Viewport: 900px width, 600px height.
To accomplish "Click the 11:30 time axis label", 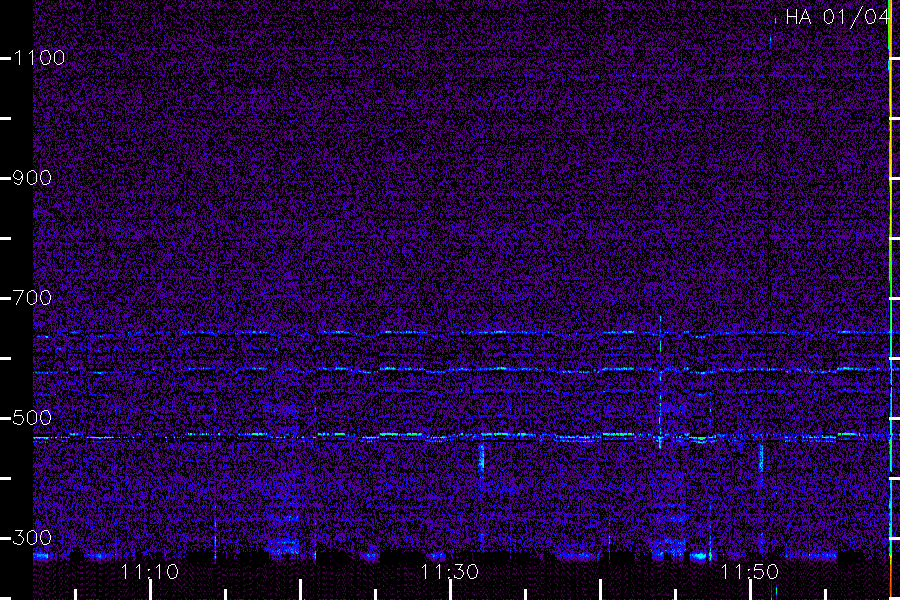I will pyautogui.click(x=449, y=572).
